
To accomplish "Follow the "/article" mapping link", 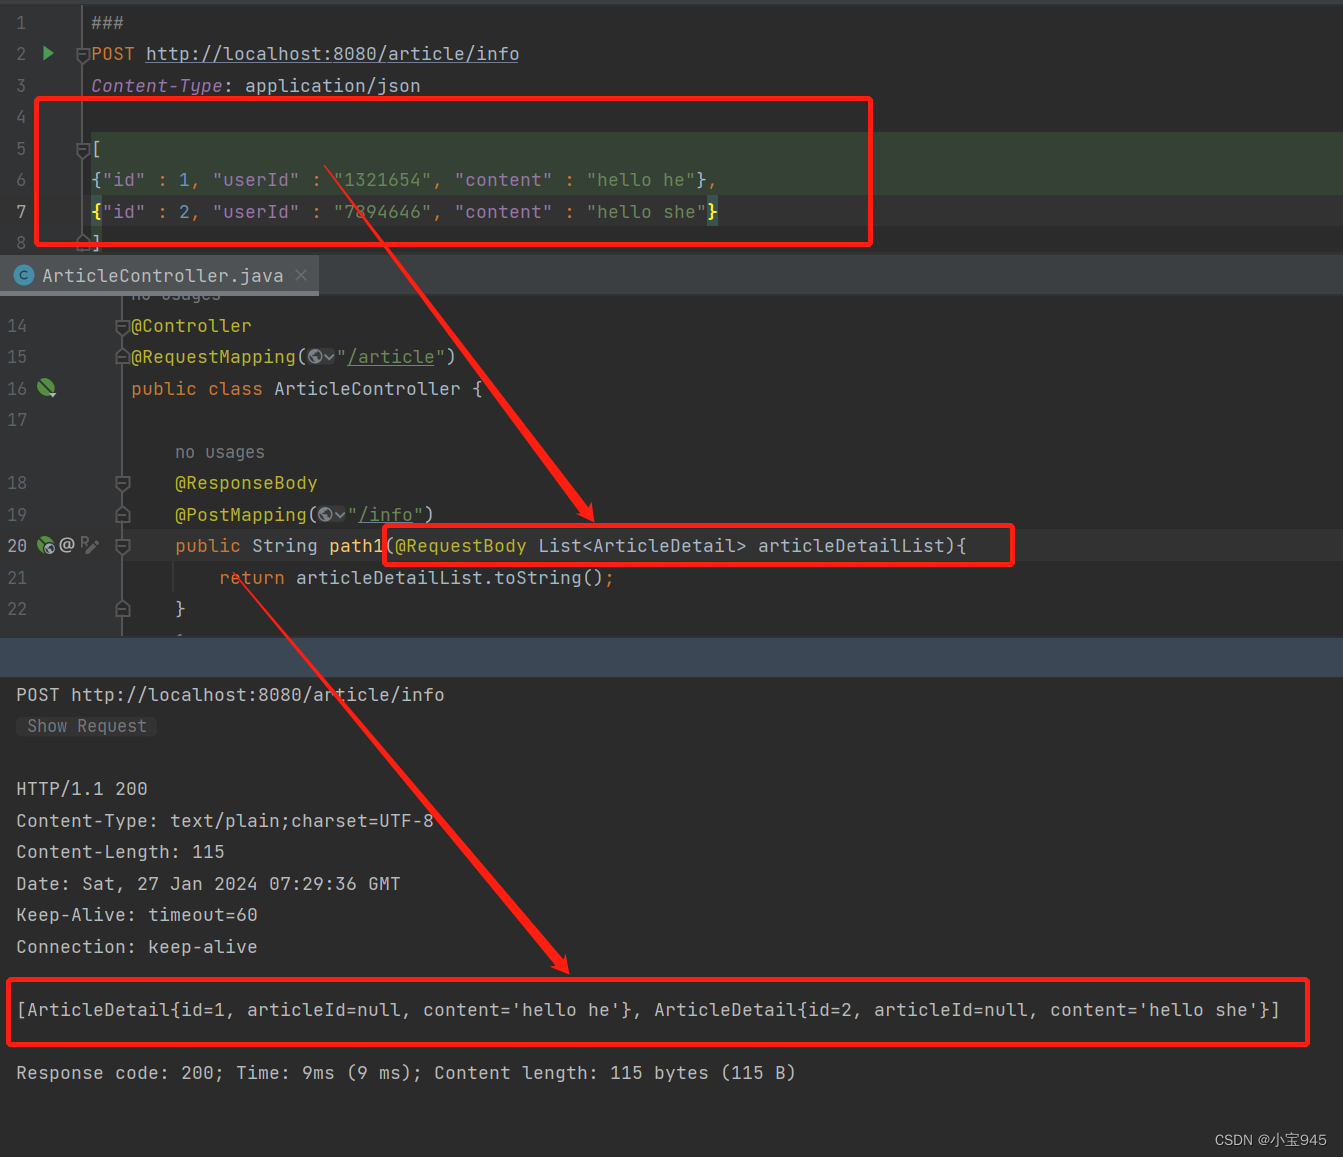I will [391, 357].
